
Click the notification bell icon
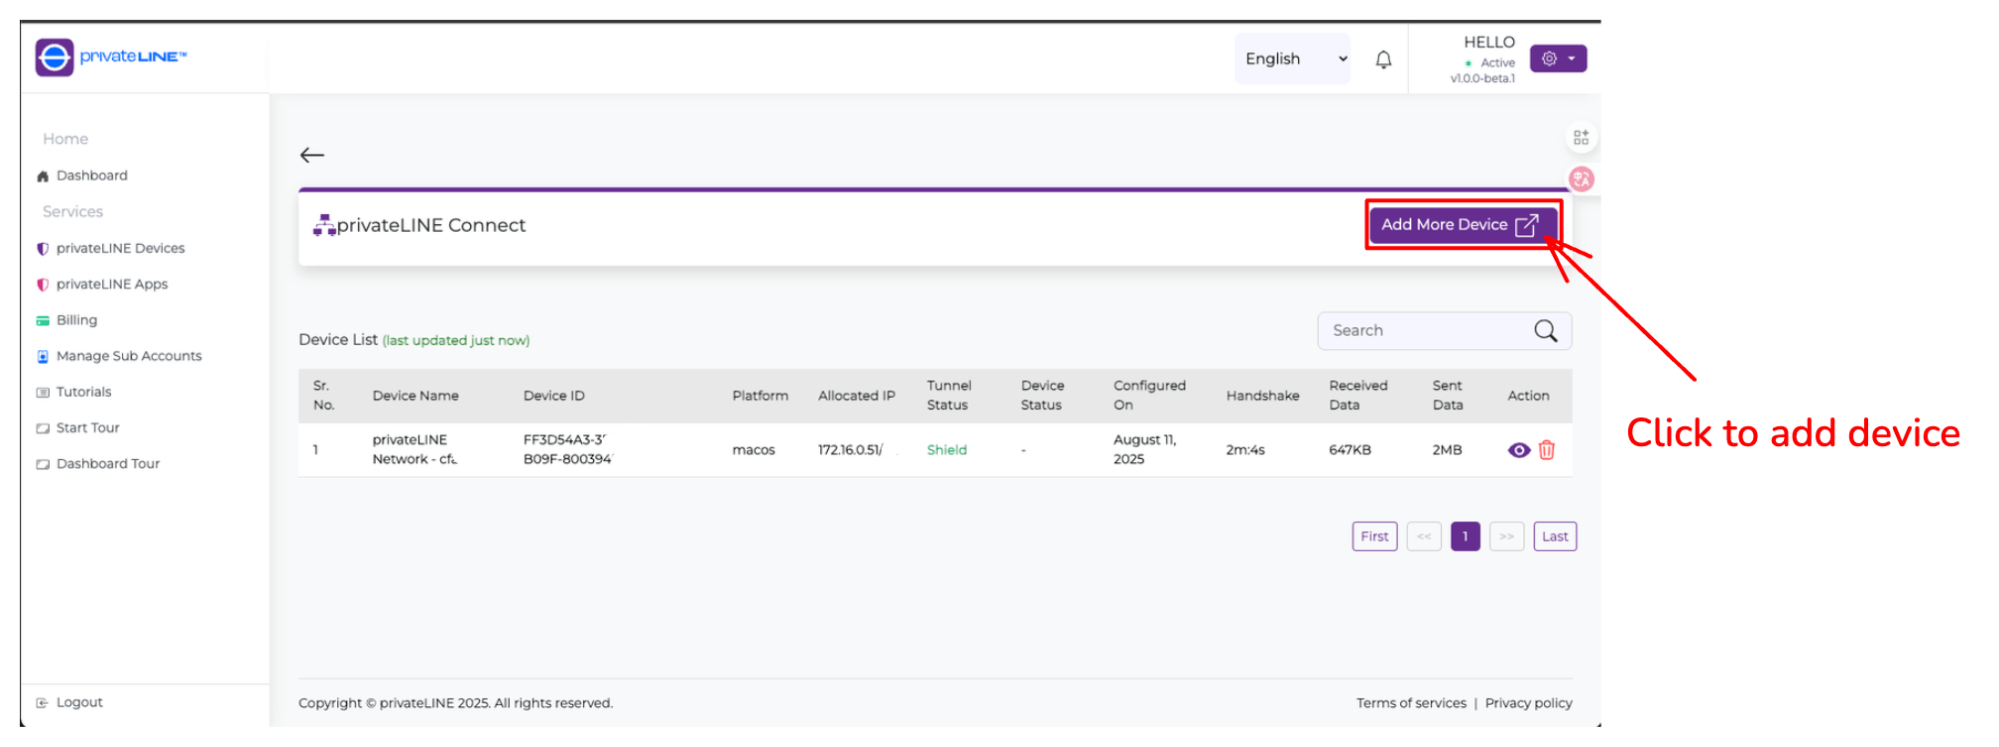click(1383, 60)
